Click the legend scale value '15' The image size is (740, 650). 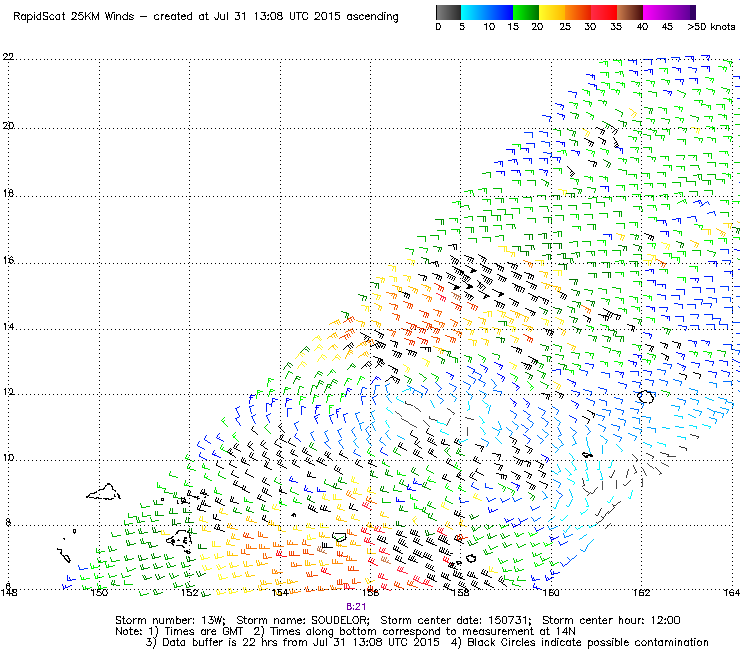point(513,27)
